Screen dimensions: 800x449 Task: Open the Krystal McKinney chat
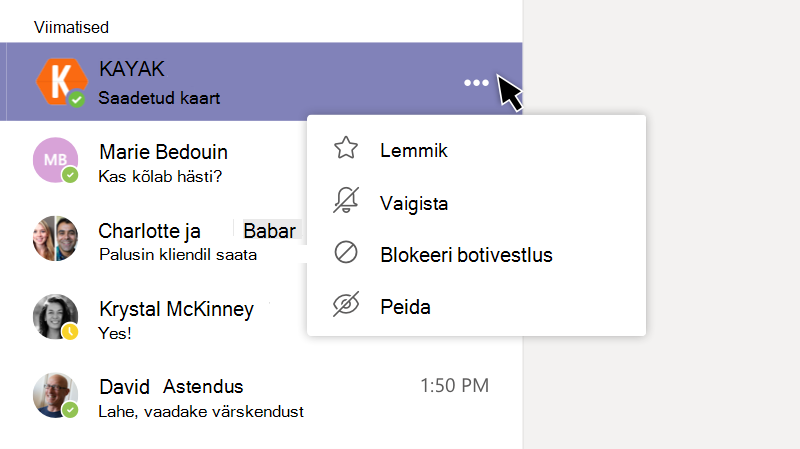point(153,317)
